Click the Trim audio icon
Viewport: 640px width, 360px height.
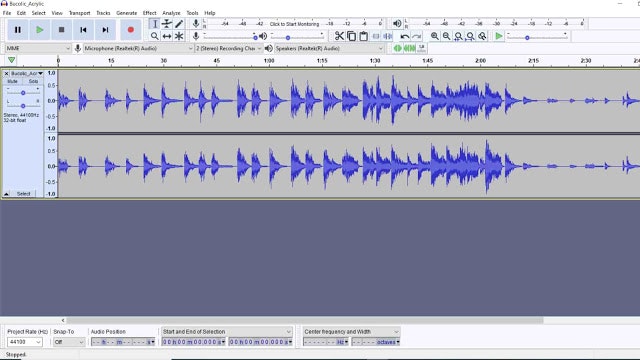pyautogui.click(x=376, y=36)
